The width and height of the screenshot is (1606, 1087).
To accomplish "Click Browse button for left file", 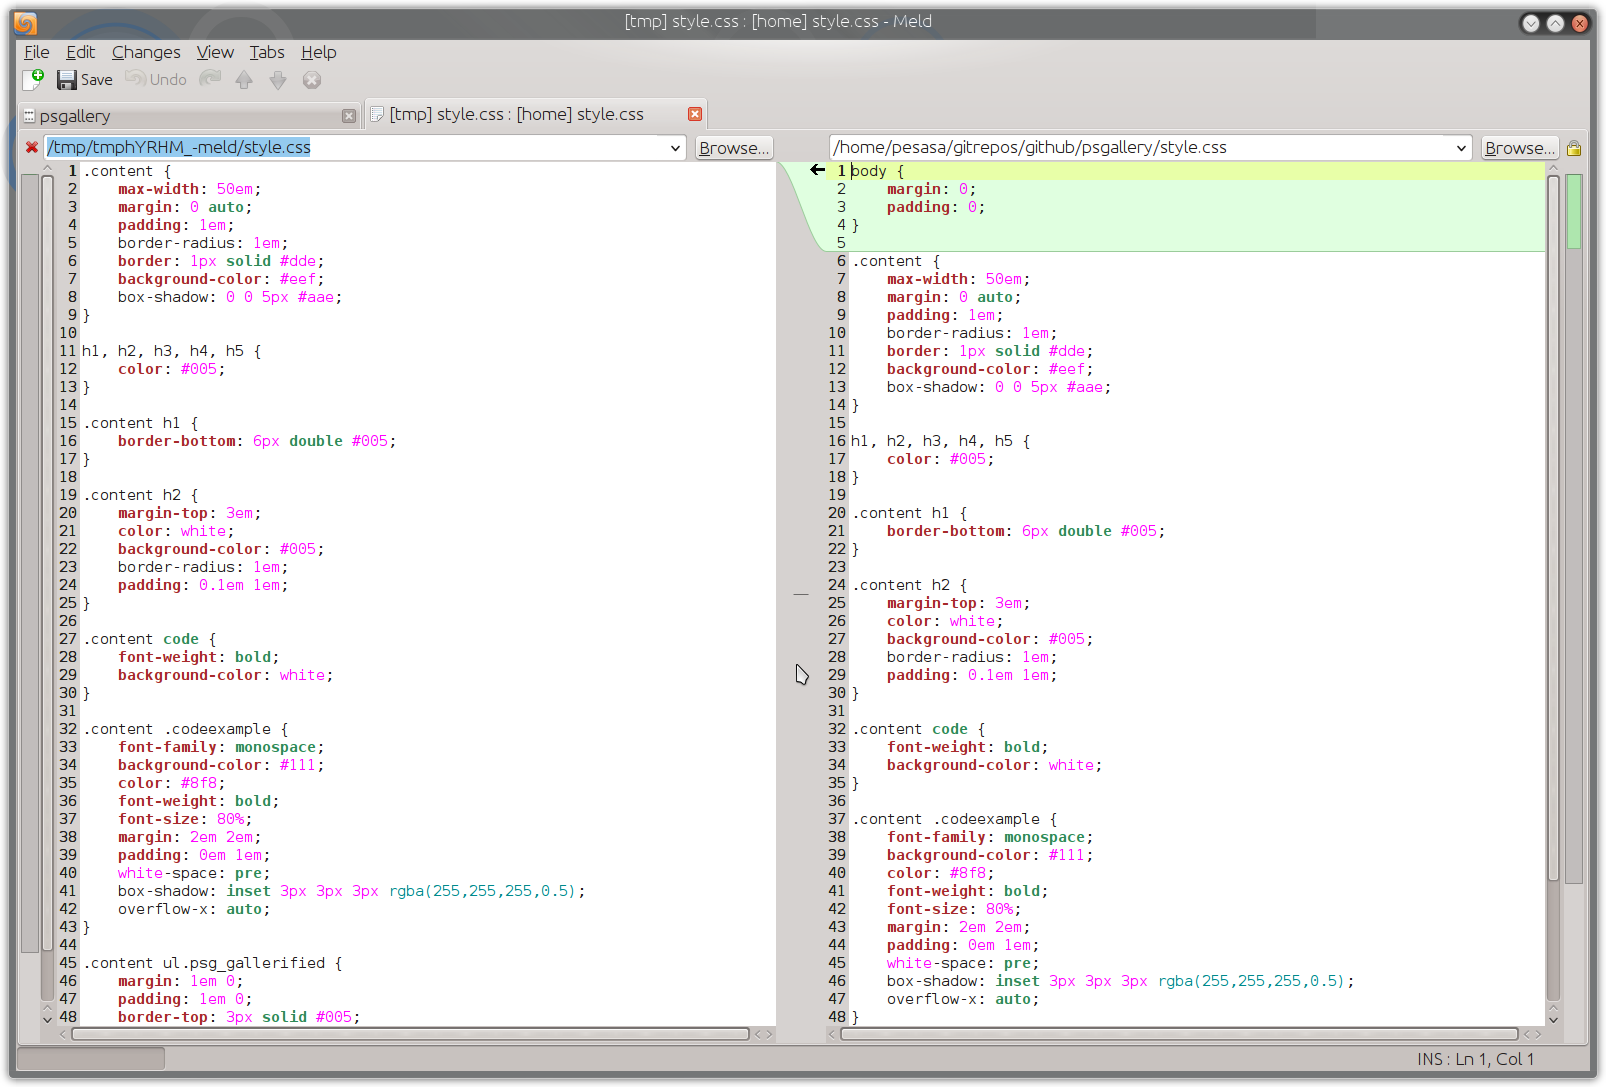I will 734,148.
